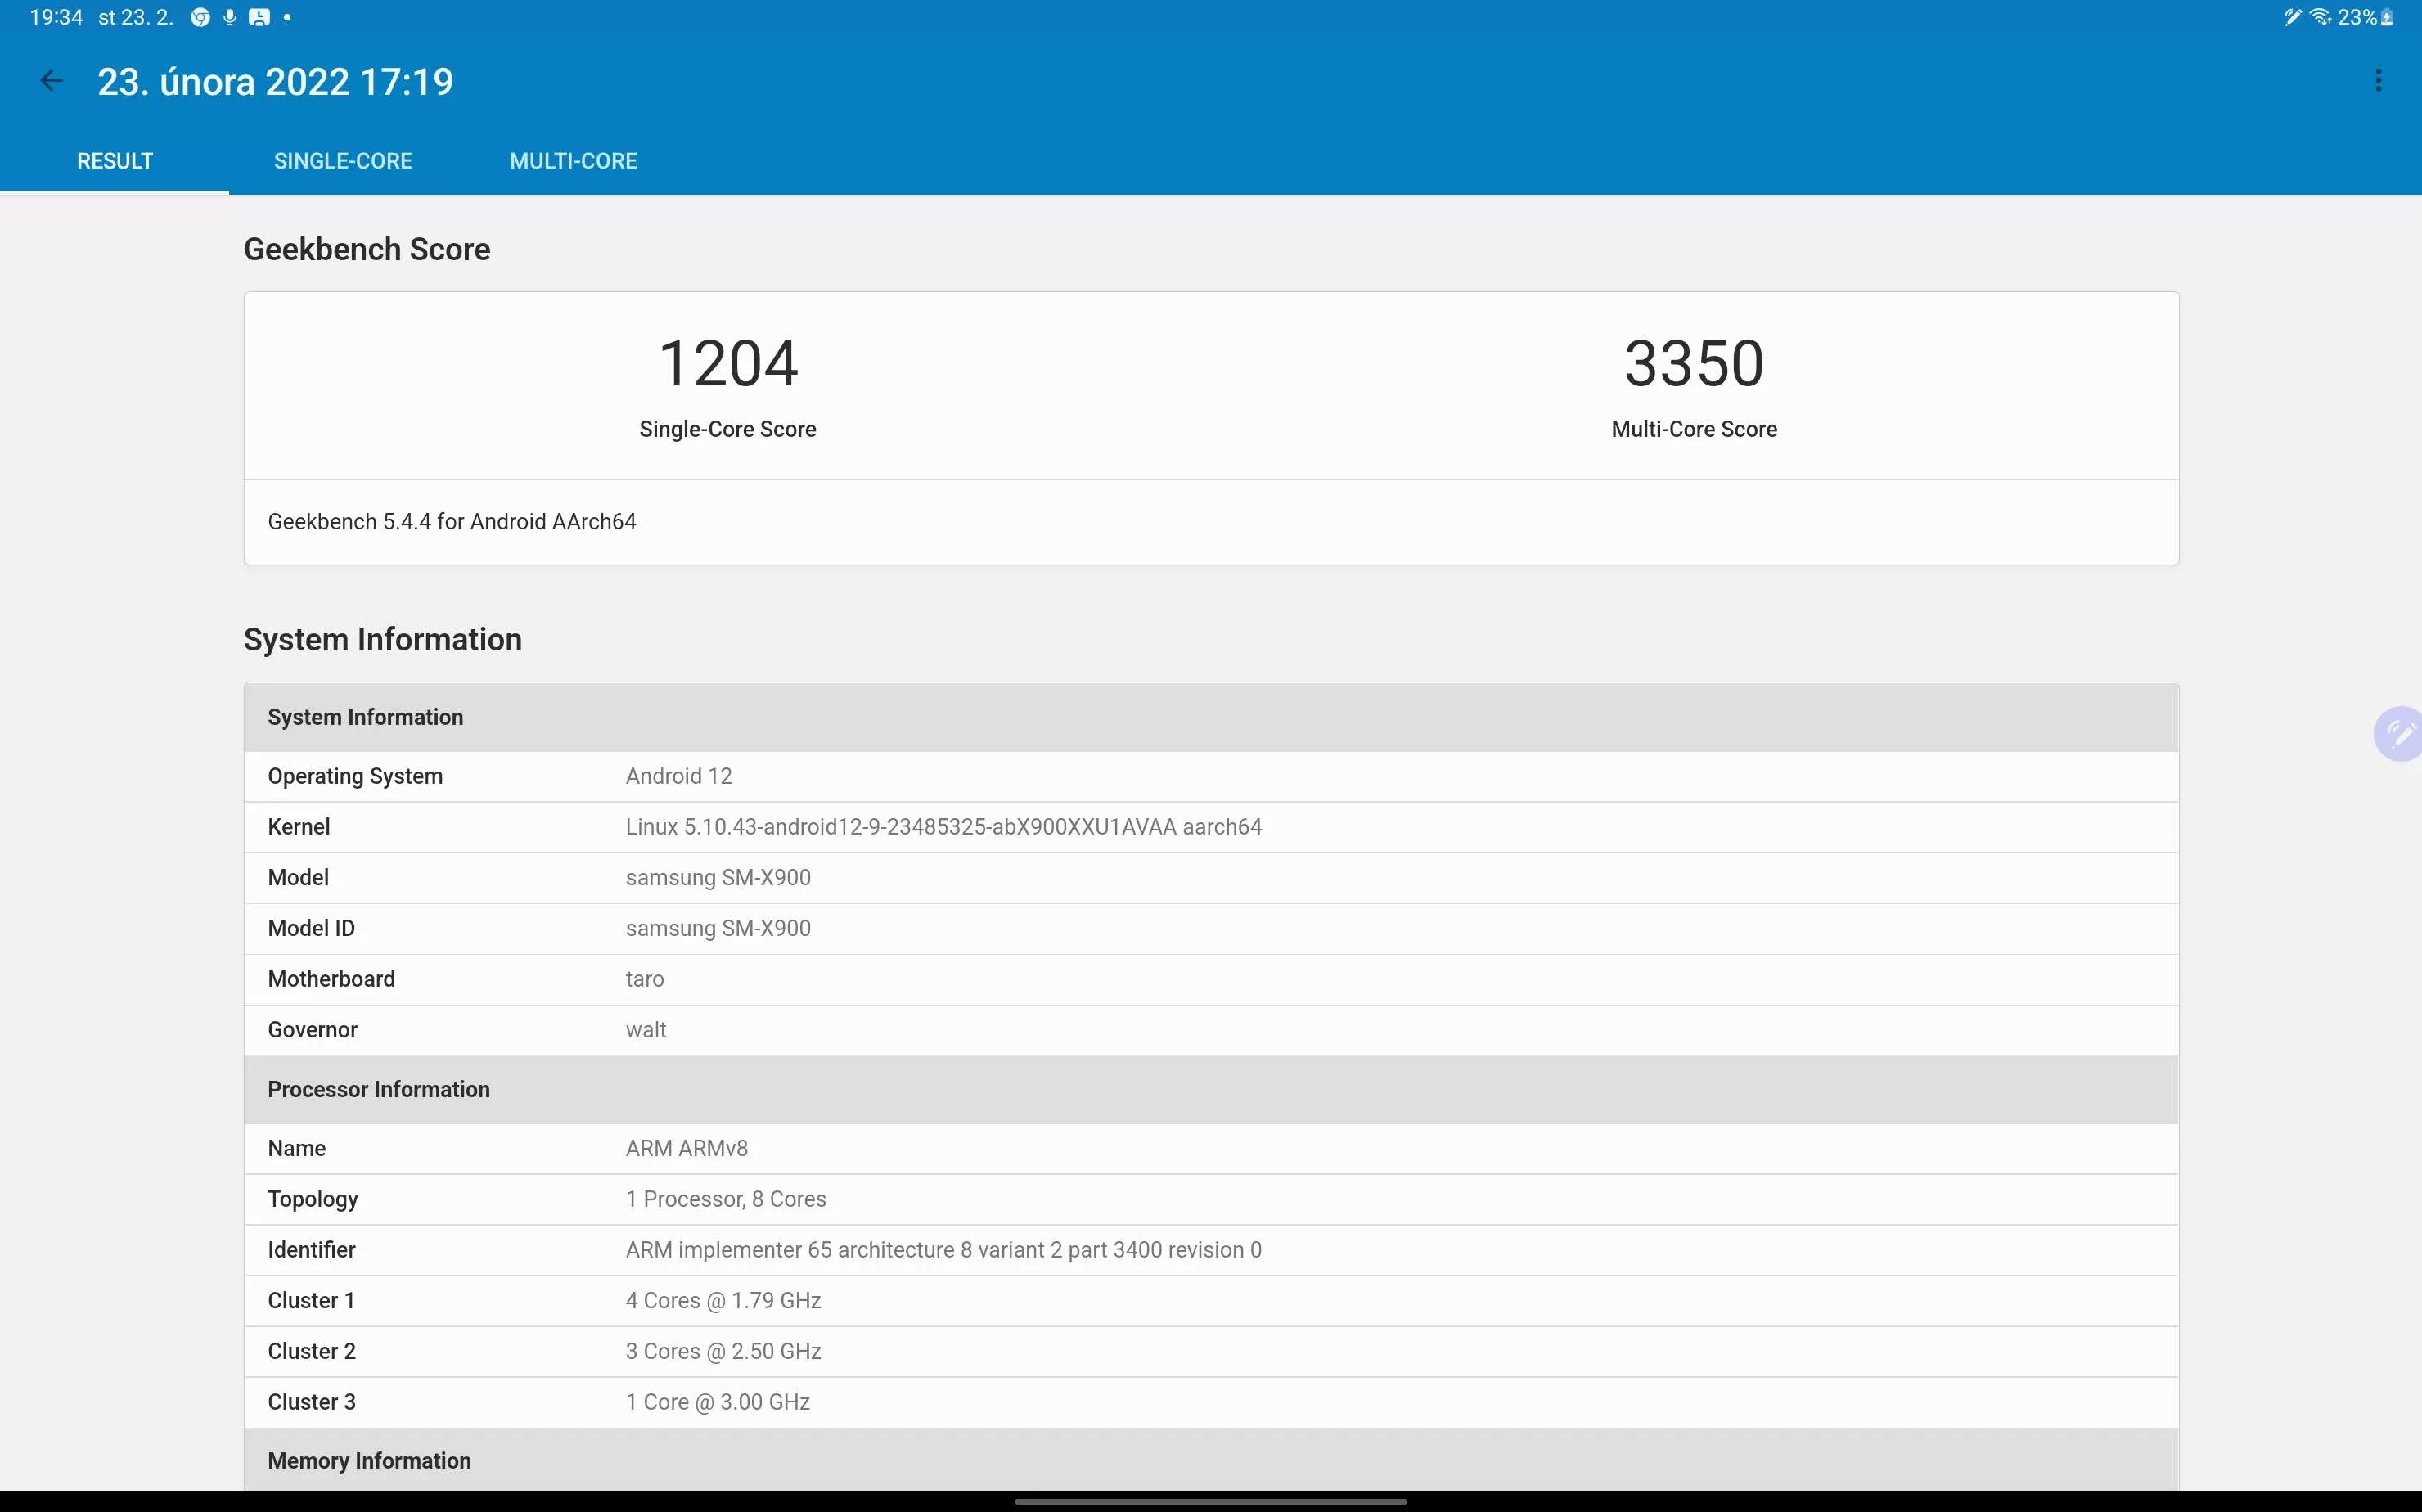Tap the Model ID row label
Image resolution: width=2422 pixels, height=1512 pixels.
pos(311,929)
